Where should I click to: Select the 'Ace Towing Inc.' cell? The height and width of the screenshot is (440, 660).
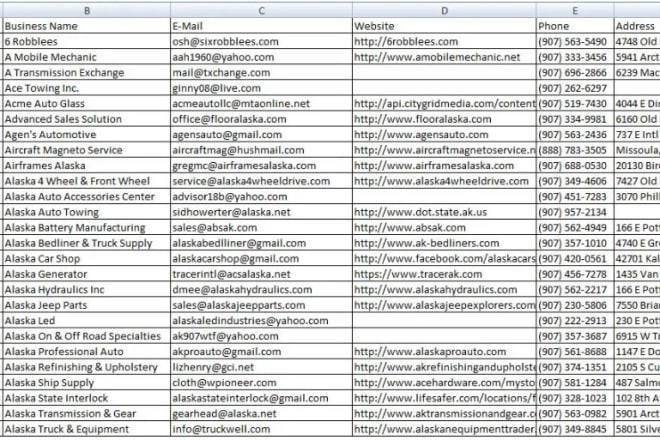[x=87, y=88]
